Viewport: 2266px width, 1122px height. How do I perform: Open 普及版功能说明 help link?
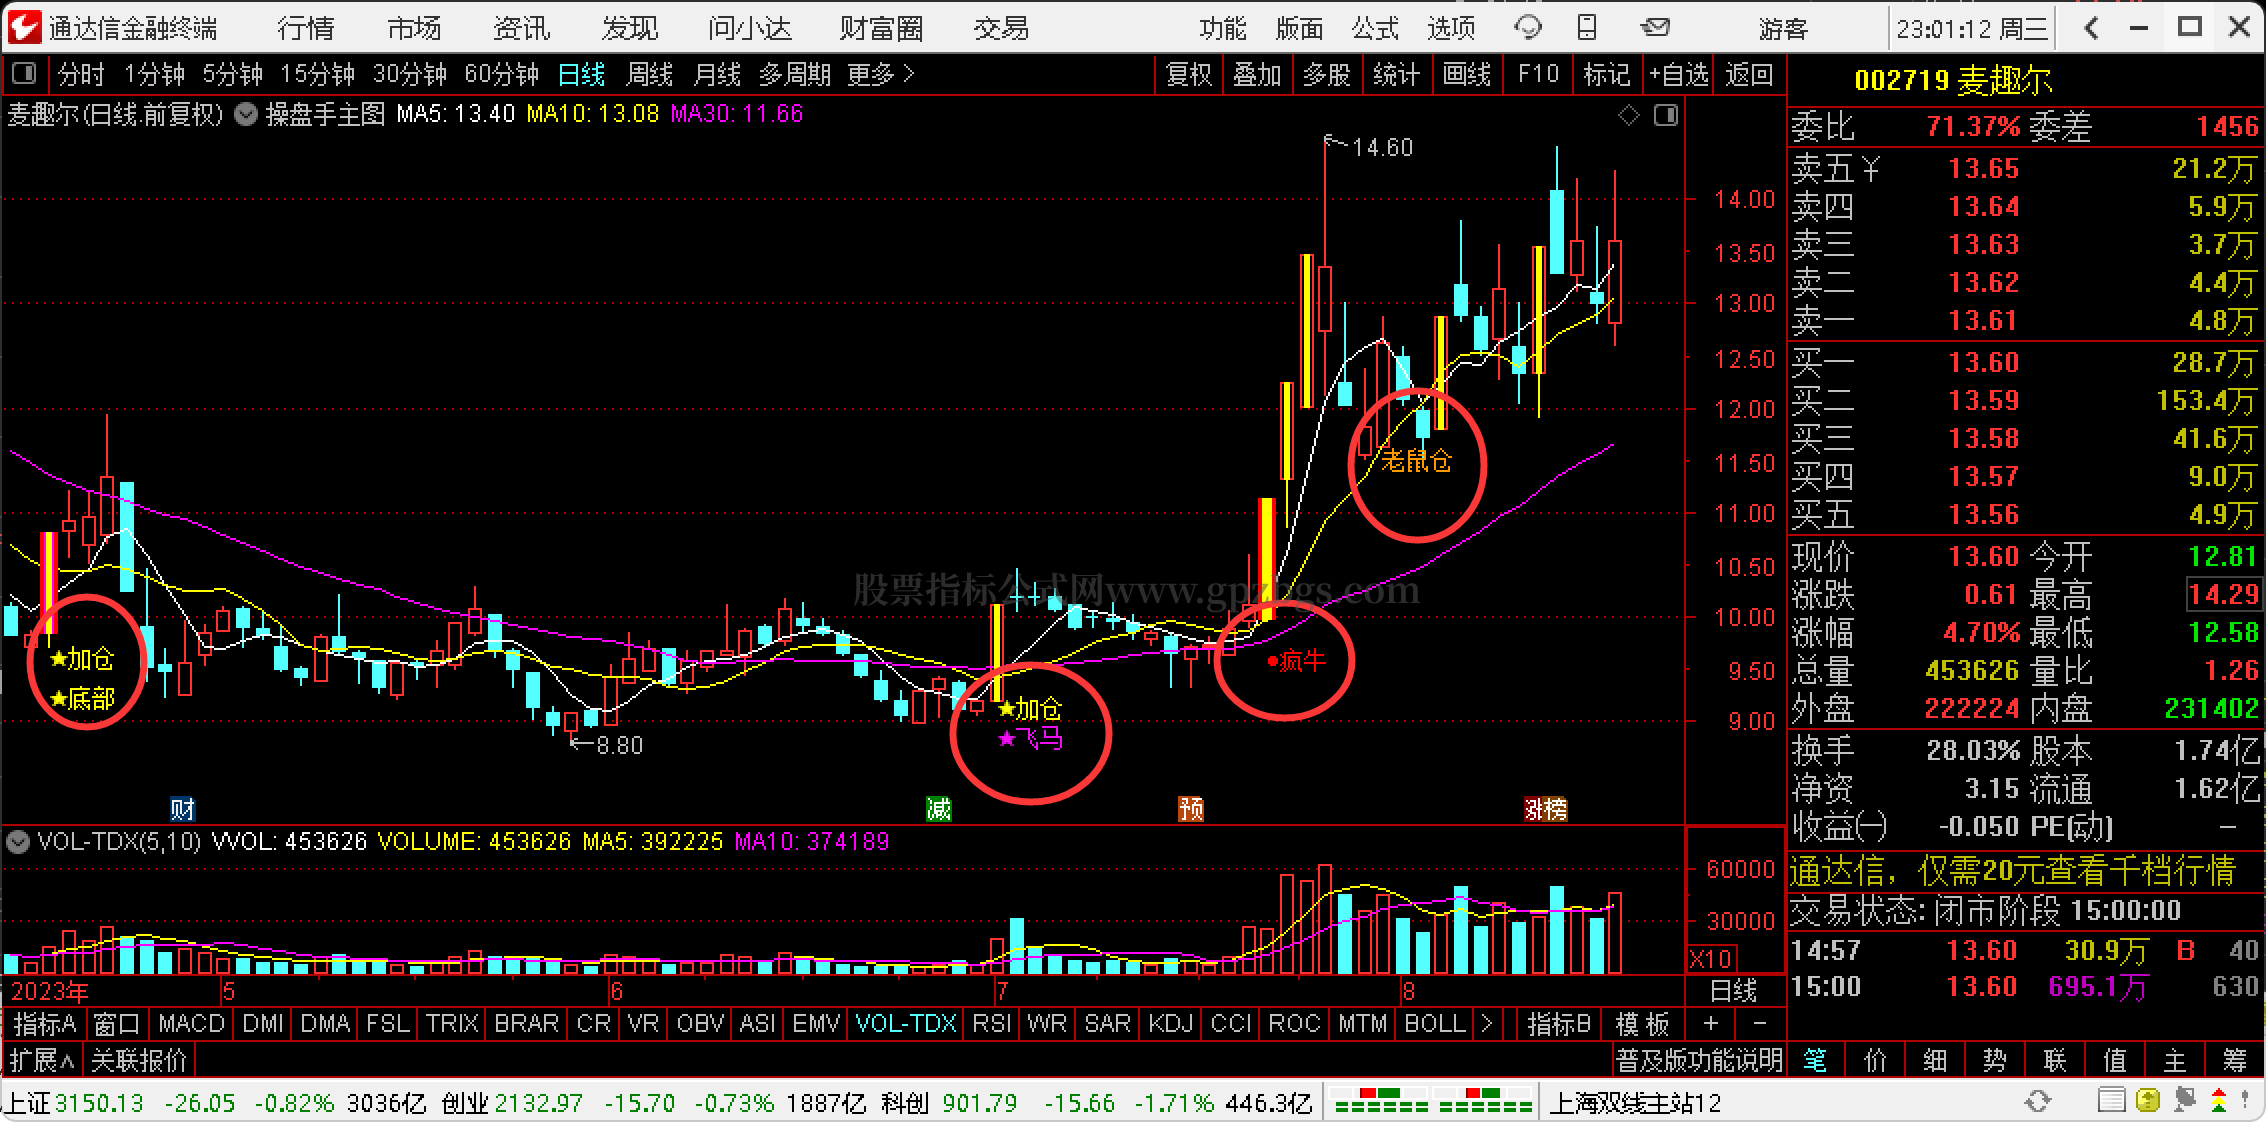(x=1699, y=1059)
